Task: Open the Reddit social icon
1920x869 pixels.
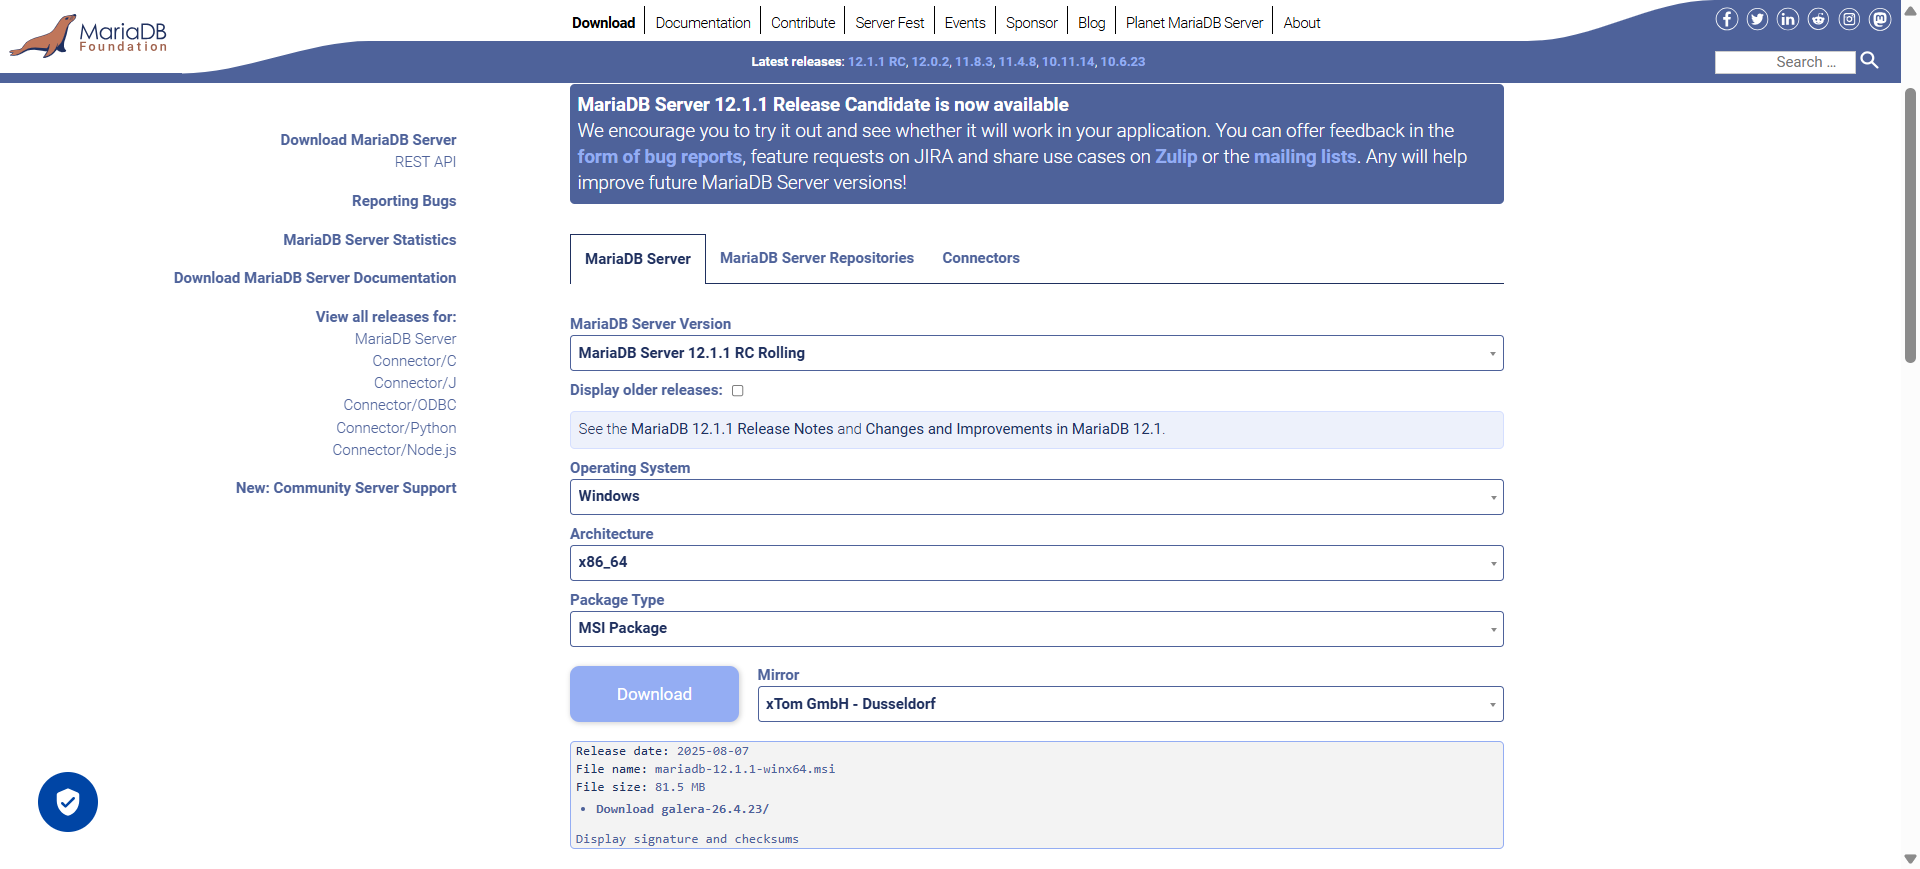Action: coord(1818,19)
